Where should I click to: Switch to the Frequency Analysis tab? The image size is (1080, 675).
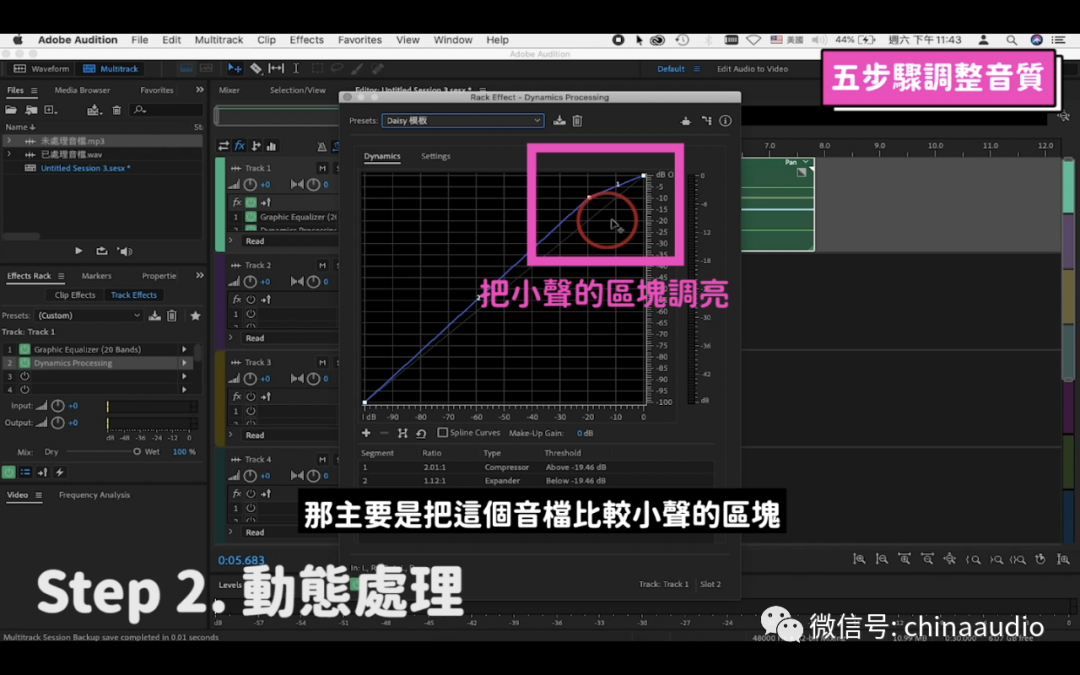[x=94, y=495]
